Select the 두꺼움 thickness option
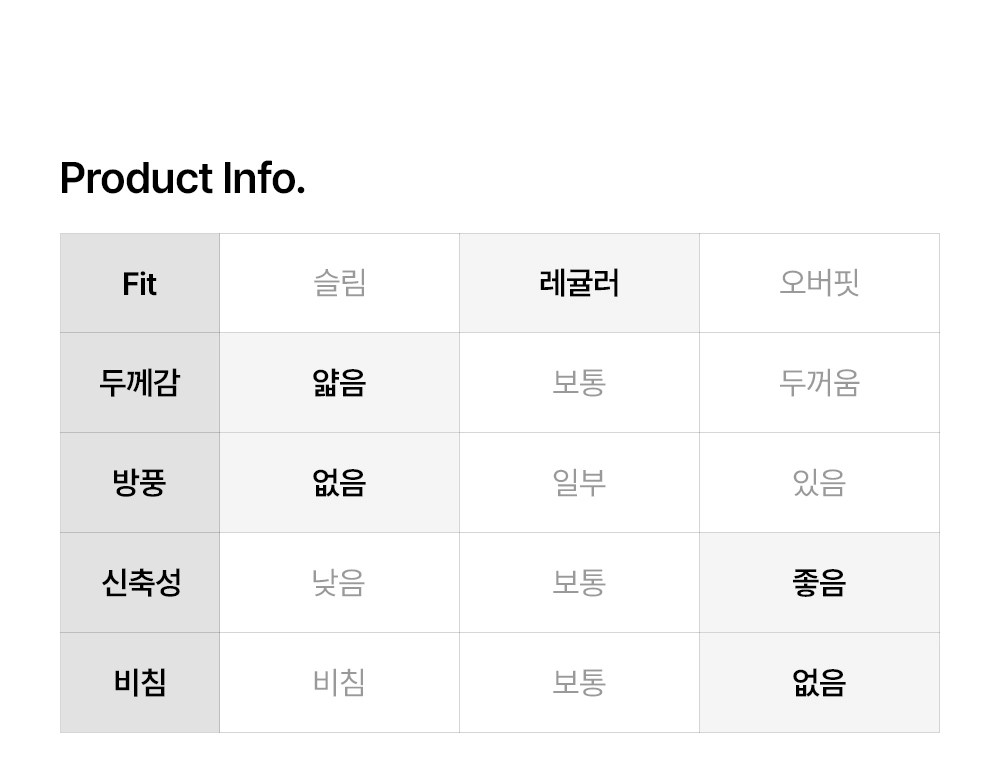1000x771 pixels. pos(819,383)
